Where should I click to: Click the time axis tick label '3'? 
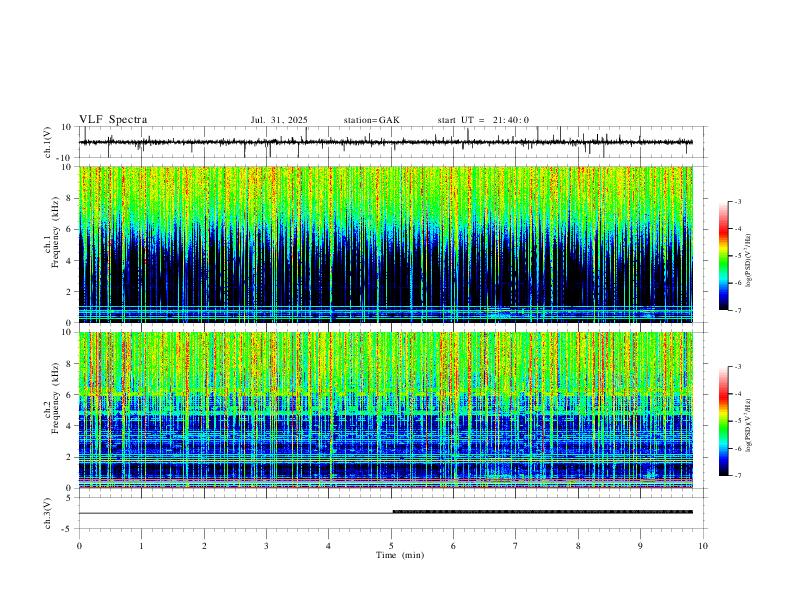266,546
